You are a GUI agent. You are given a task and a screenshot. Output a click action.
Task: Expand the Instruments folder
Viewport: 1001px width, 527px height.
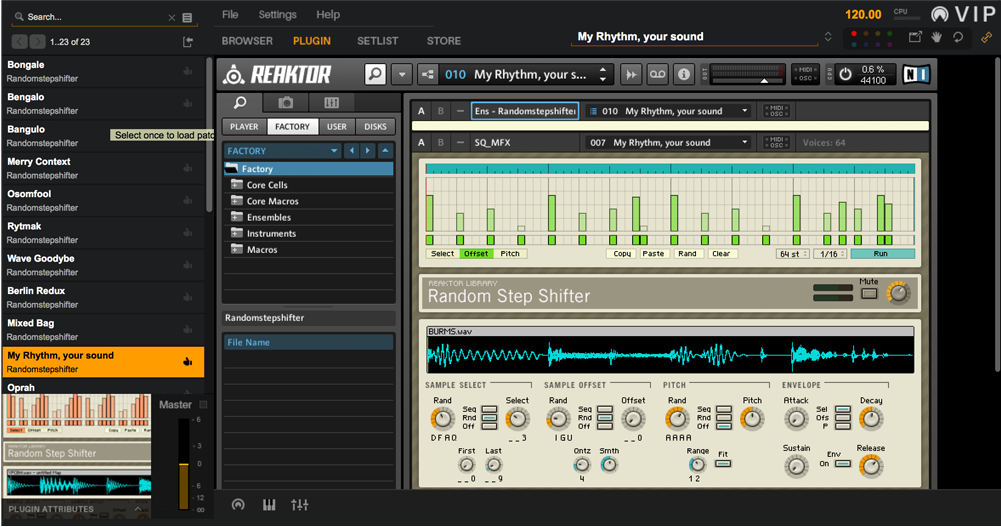[237, 233]
